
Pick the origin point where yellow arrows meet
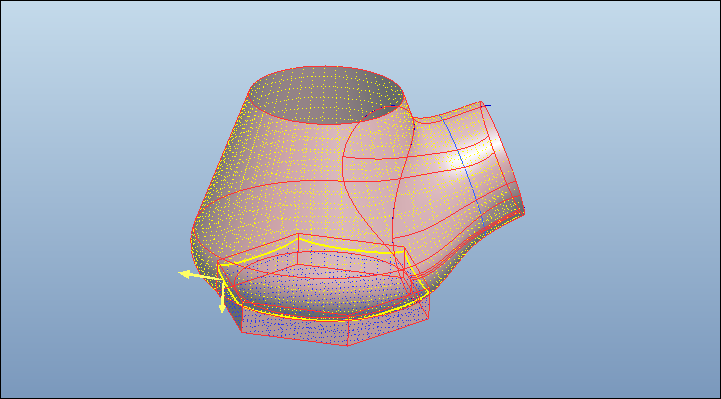point(223,279)
